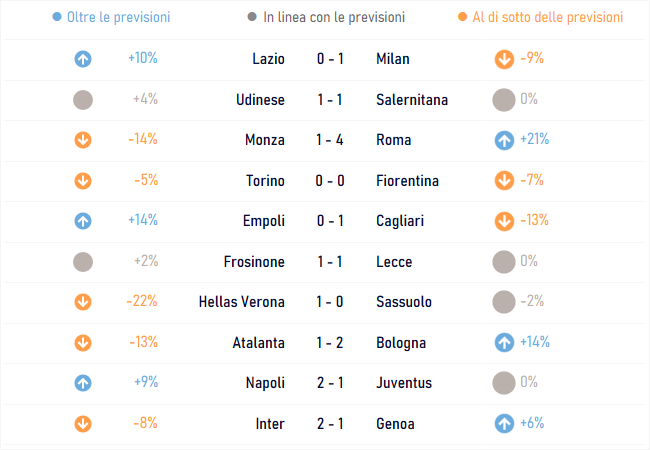
Task: Click the -22% value for Hellas Verona
Action: point(142,301)
